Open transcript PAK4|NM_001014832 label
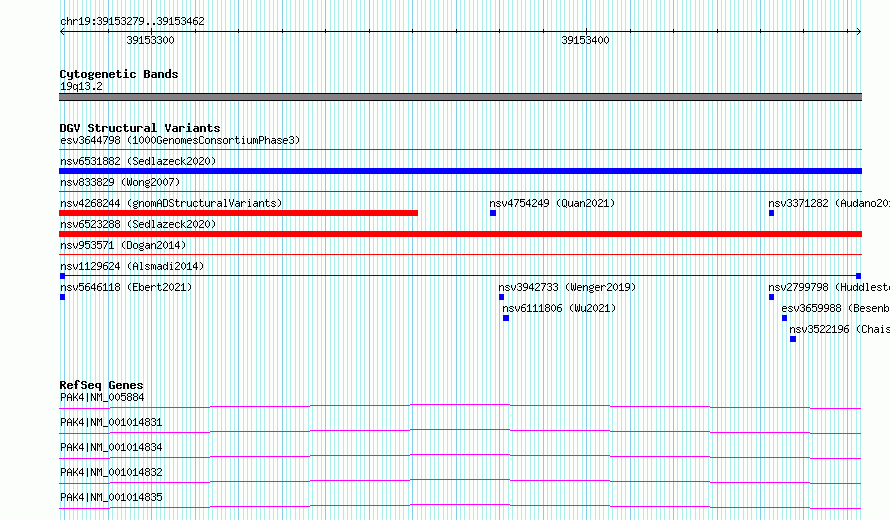 111,472
